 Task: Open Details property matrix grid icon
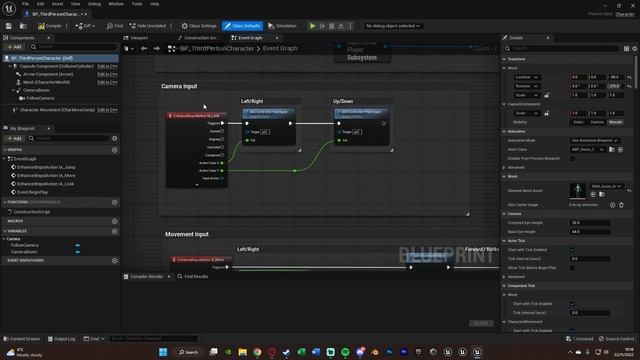pyautogui.click(x=626, y=49)
